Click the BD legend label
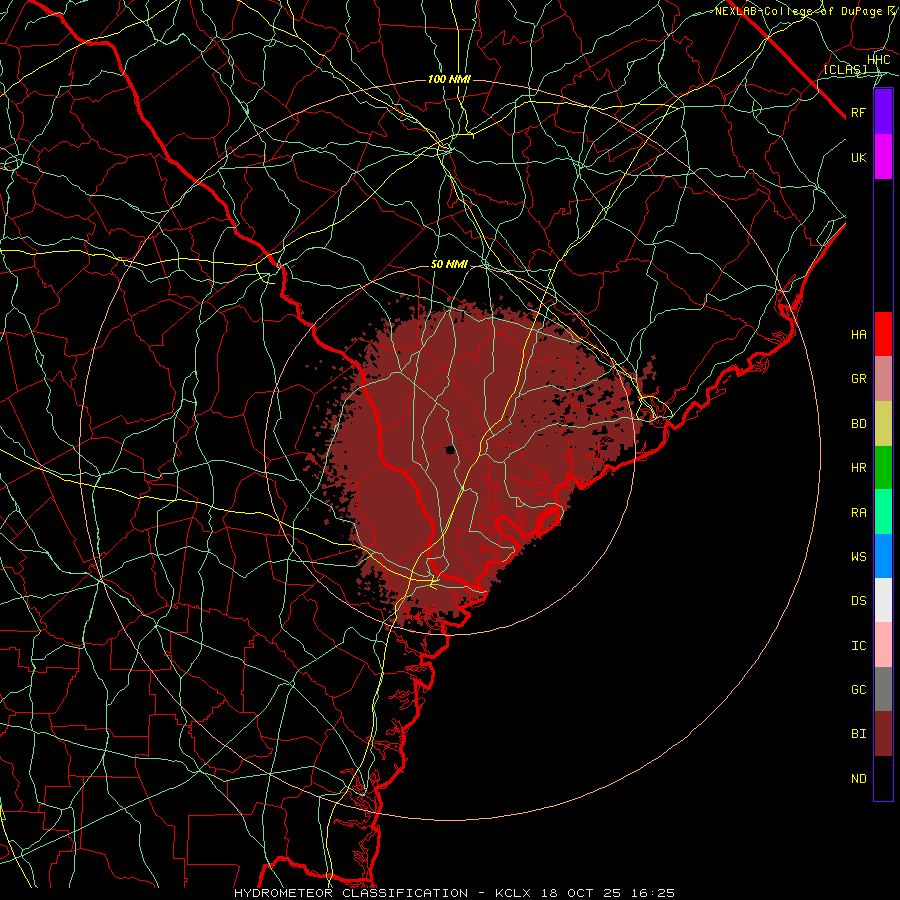Image resolution: width=900 pixels, height=900 pixels. pos(858,424)
